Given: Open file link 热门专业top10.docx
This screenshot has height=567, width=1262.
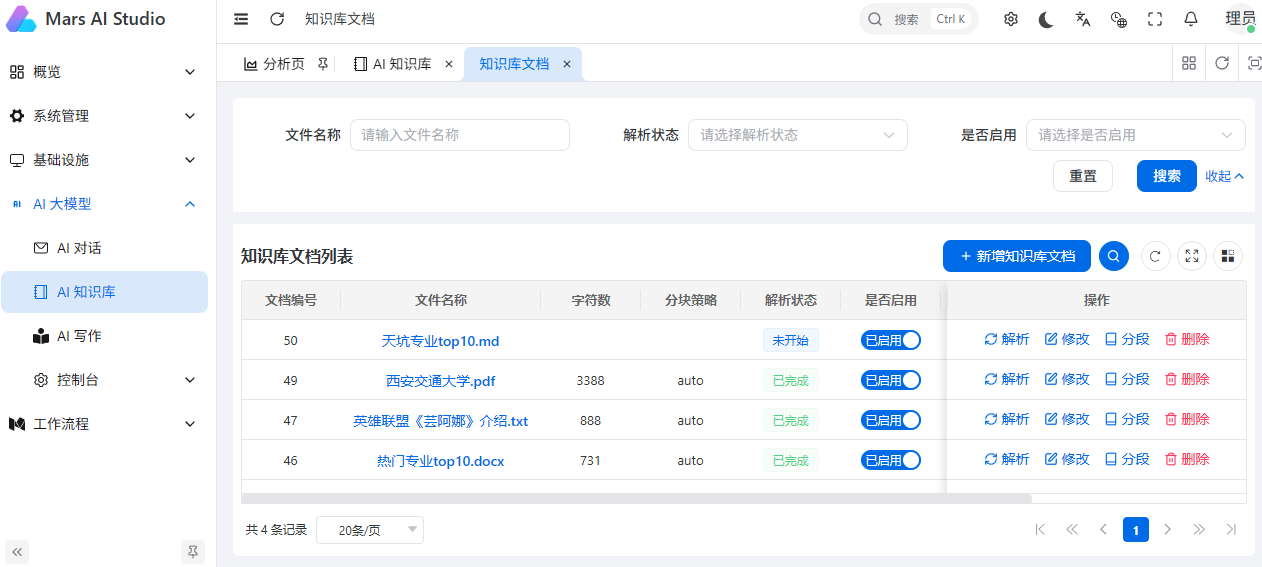Looking at the screenshot, I should click(x=440, y=461).
